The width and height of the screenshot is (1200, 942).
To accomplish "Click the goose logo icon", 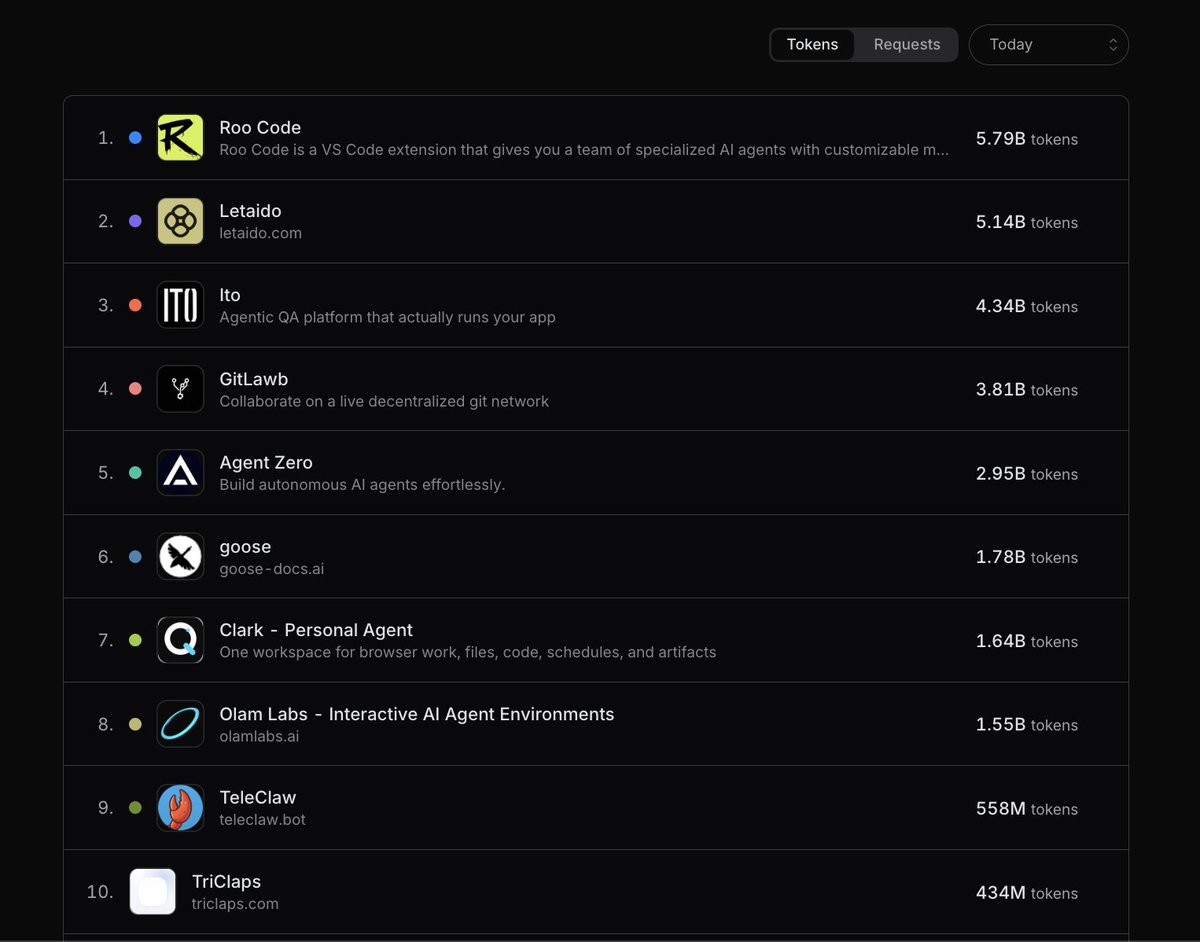I will coord(180,556).
